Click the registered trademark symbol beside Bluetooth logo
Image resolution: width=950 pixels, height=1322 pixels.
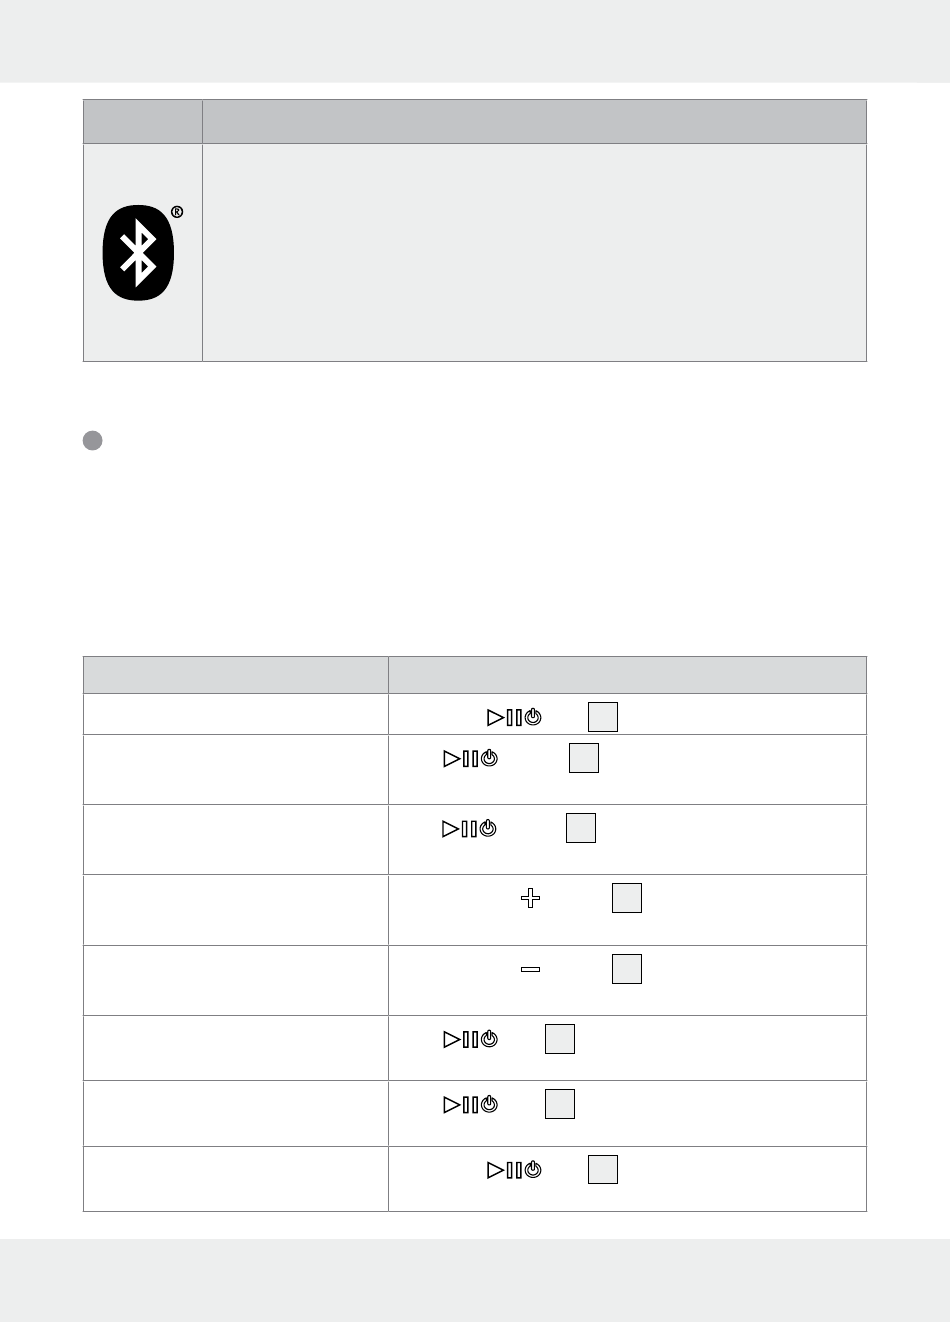[x=177, y=212]
